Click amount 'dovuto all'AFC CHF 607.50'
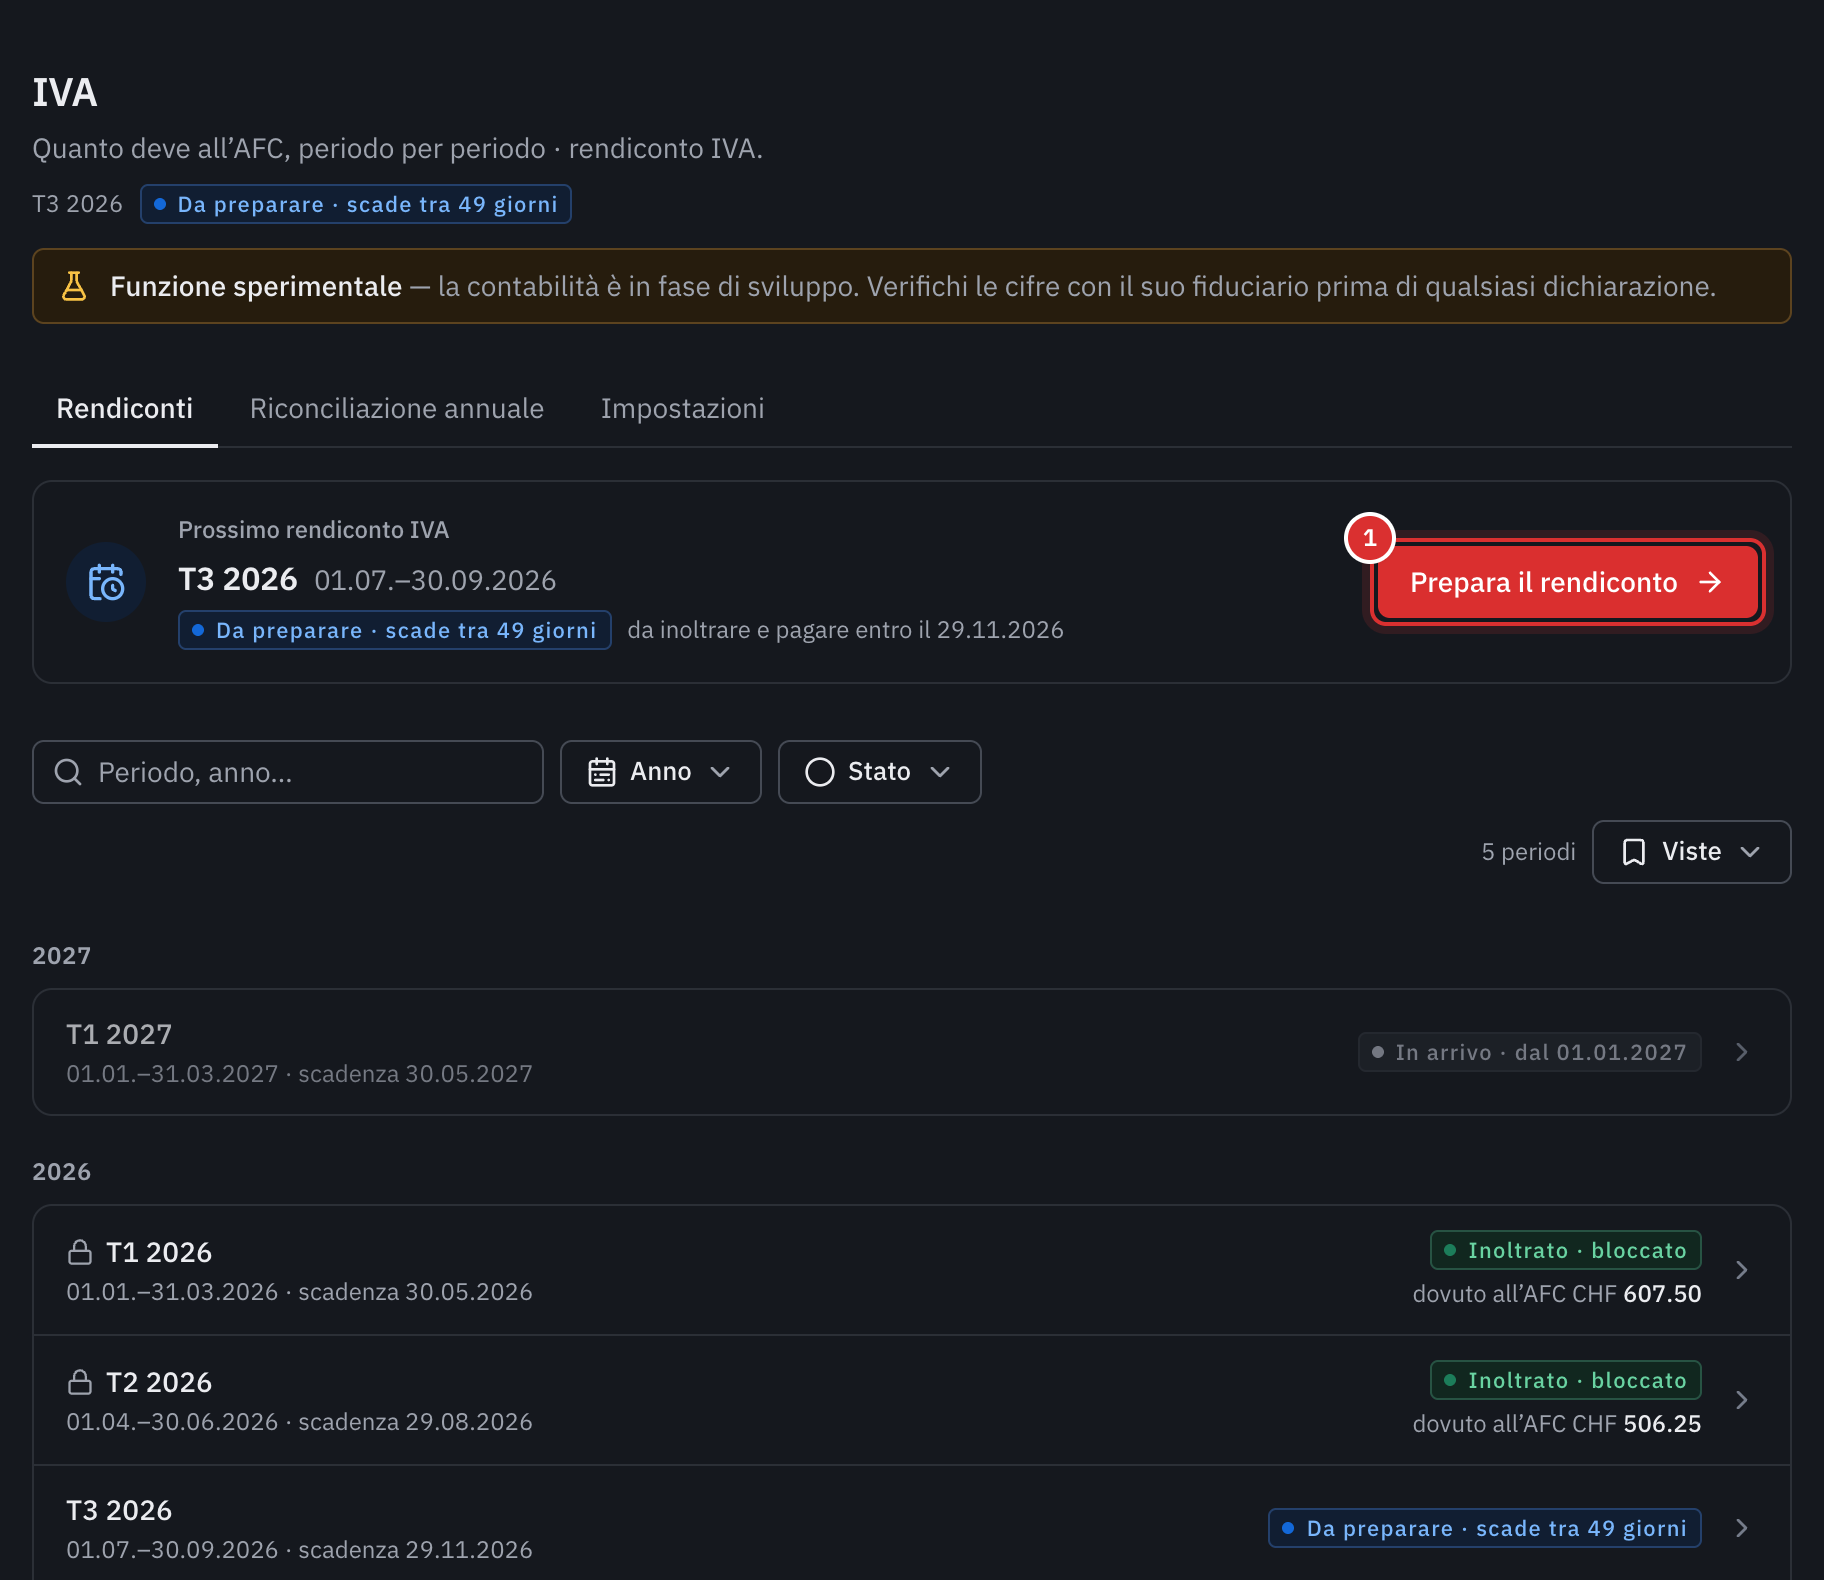The image size is (1824, 1580). (x=1557, y=1294)
